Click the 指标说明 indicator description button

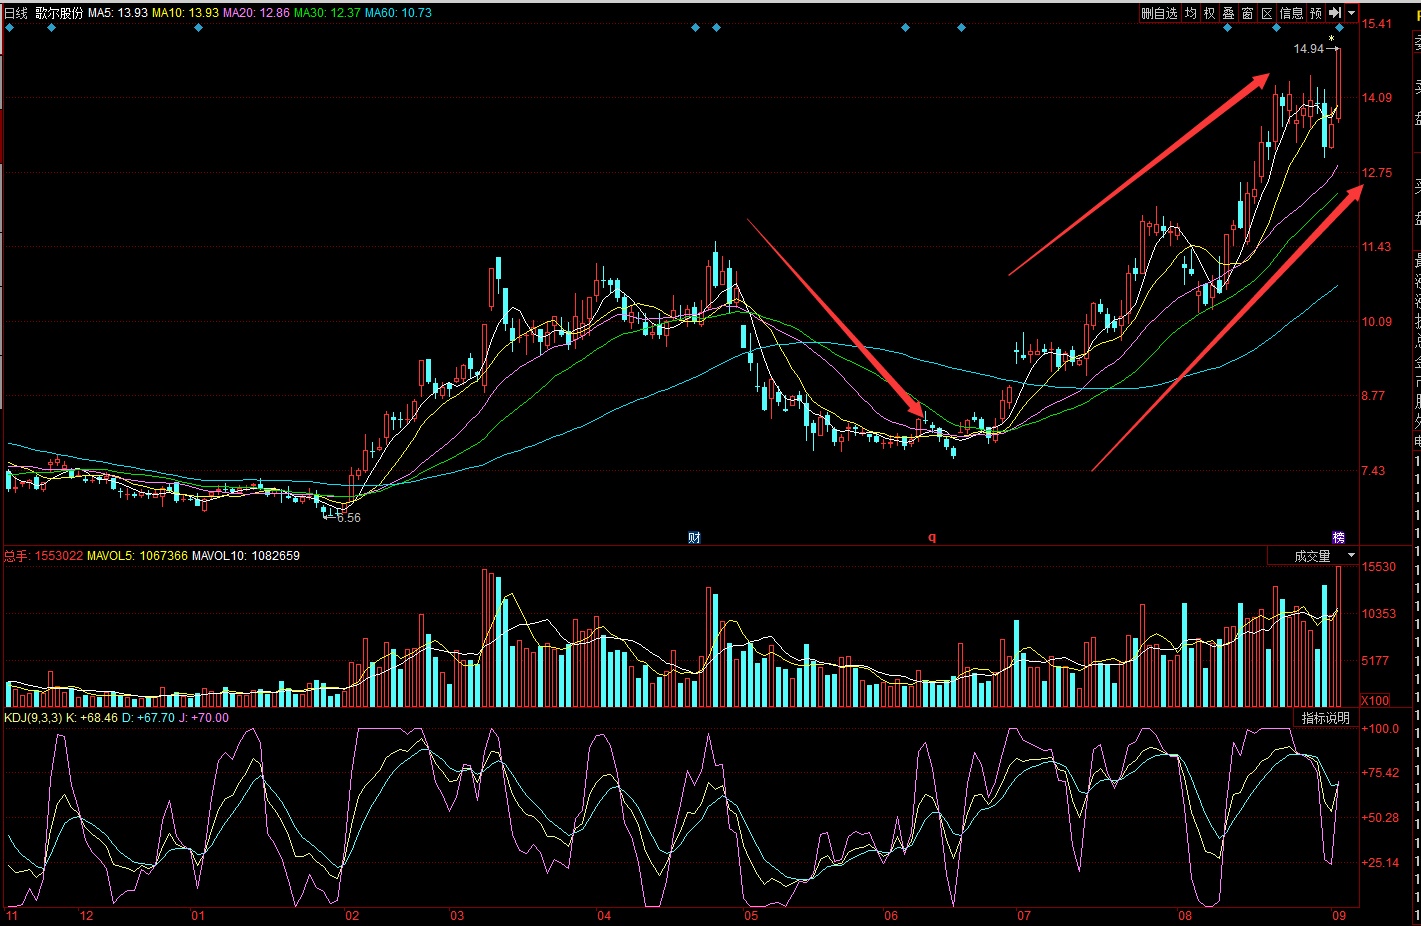tap(1325, 718)
